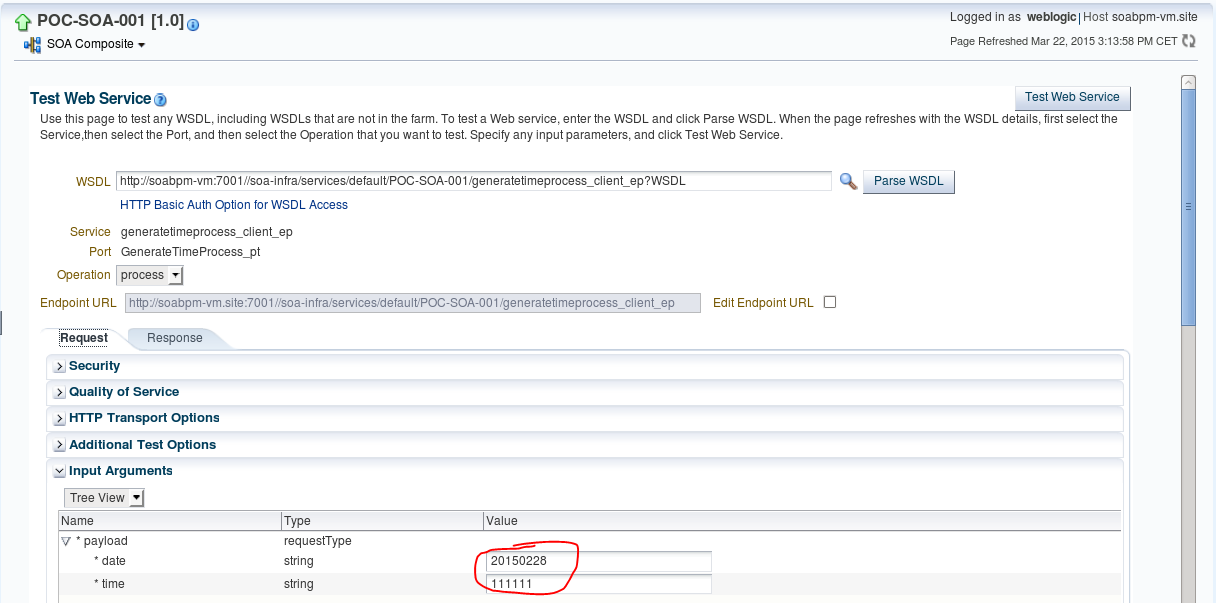Click the vertical scrollbar thumb
The image size is (1216, 603).
tap(1188, 208)
